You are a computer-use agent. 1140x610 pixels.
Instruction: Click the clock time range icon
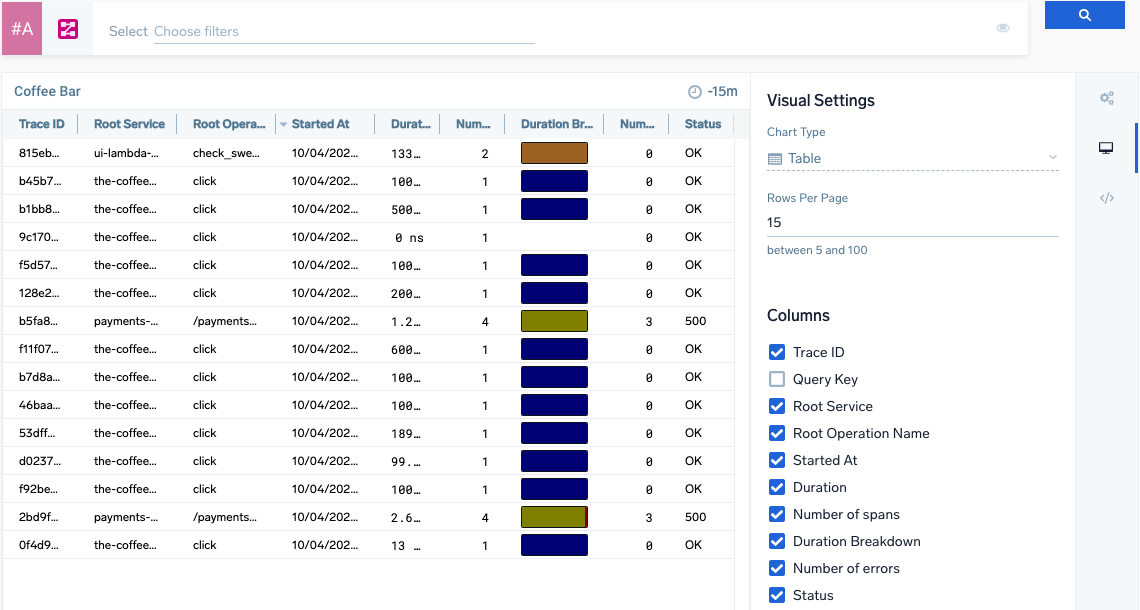tap(695, 92)
